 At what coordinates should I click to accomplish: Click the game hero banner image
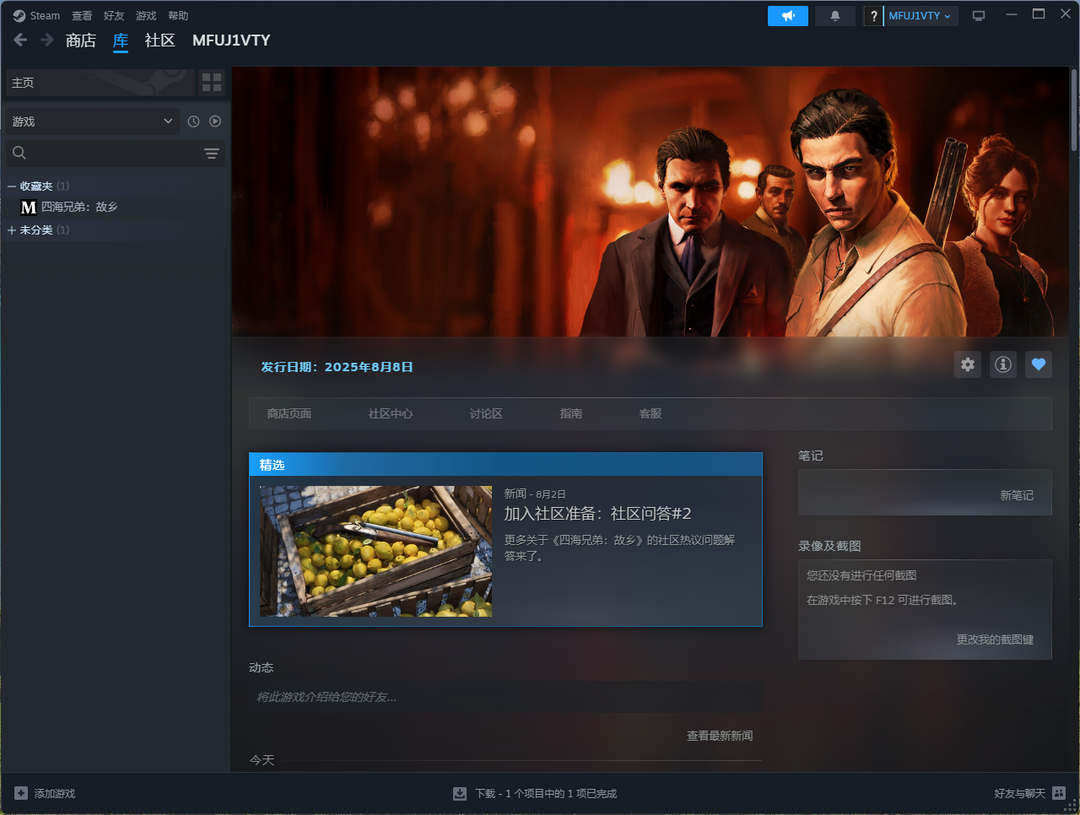[650, 202]
